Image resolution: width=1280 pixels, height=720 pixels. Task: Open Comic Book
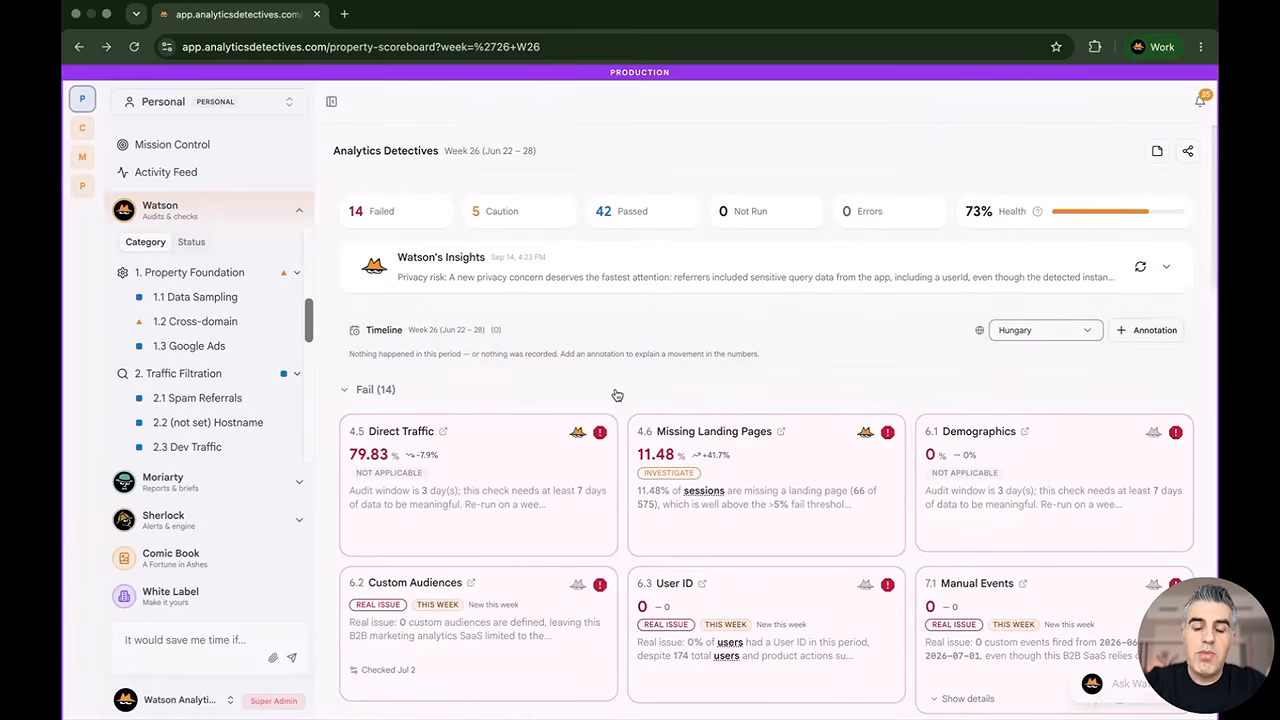(209, 558)
